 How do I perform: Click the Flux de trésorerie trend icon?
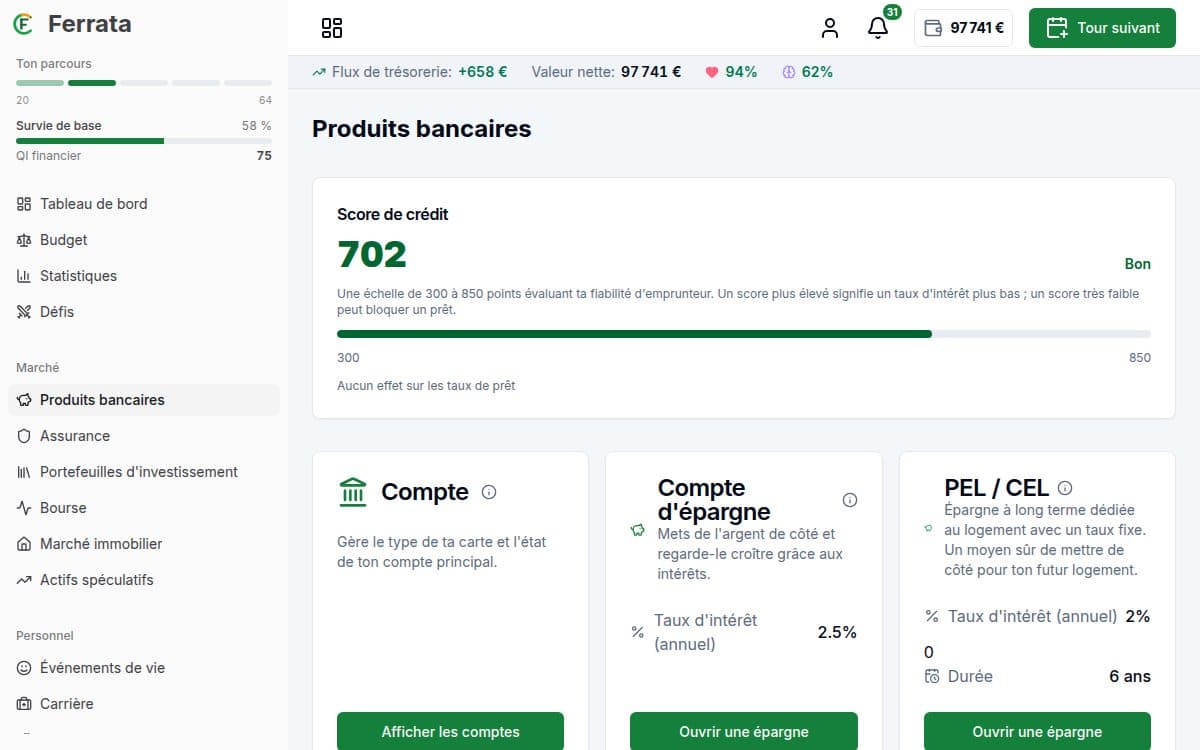pos(319,72)
